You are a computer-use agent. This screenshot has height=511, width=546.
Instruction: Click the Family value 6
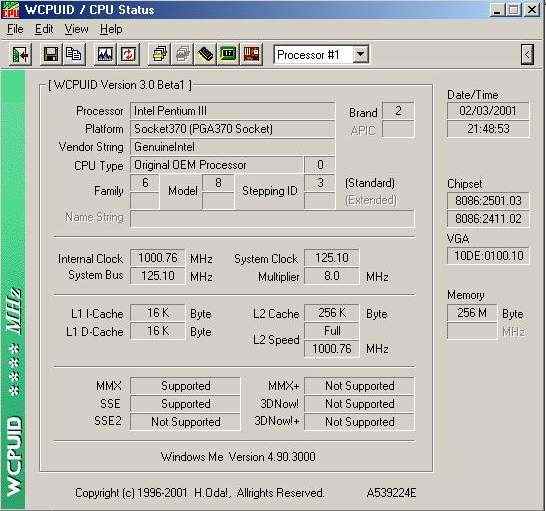click(145, 183)
